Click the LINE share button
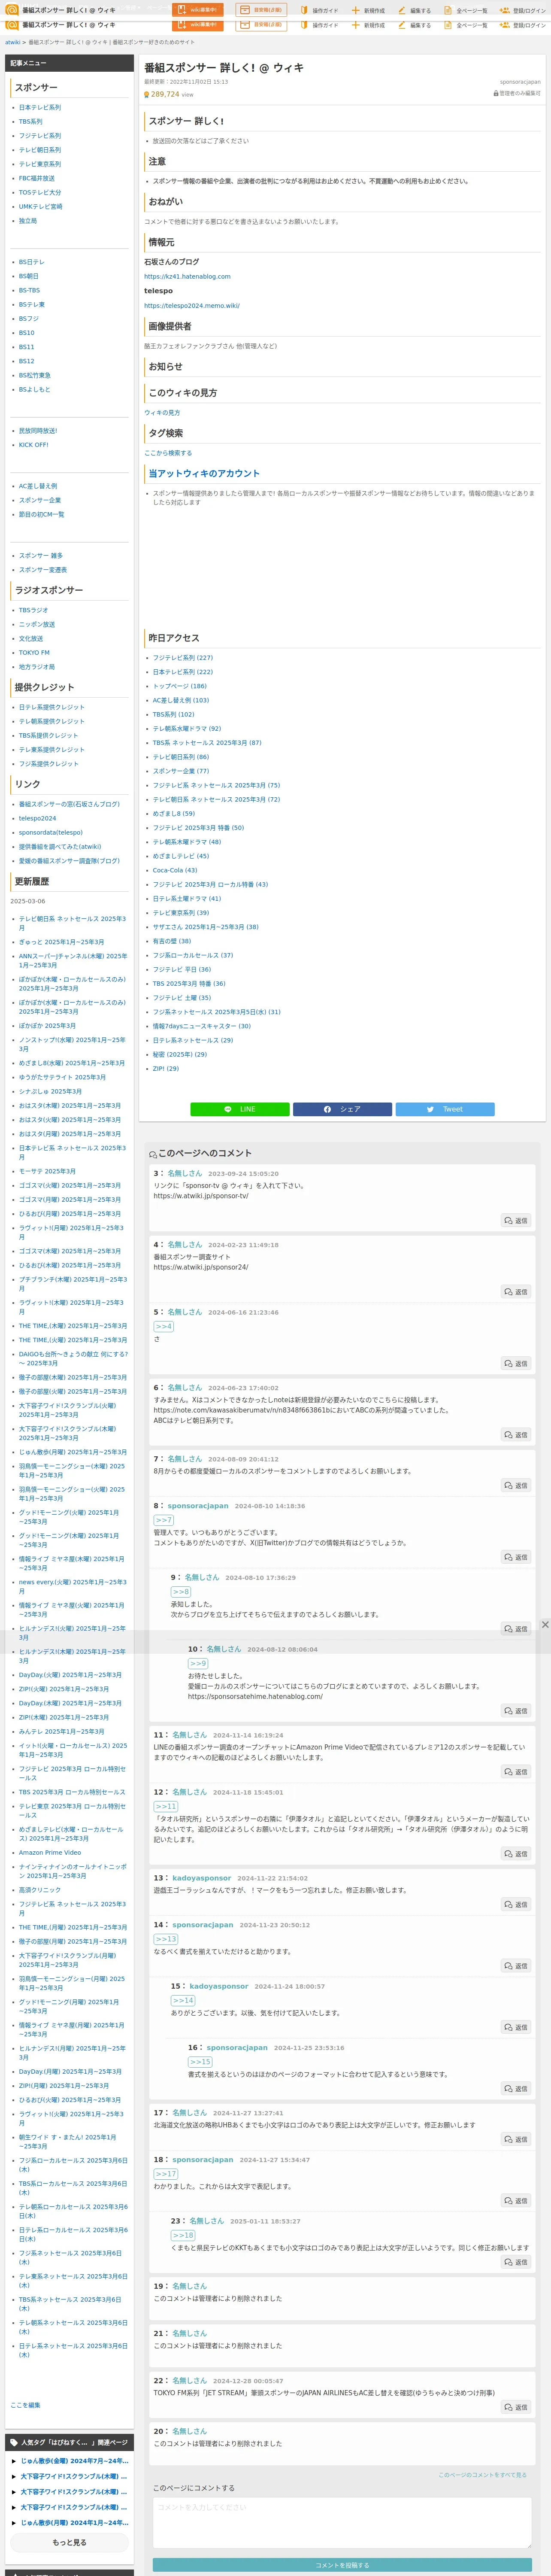 click(240, 1109)
